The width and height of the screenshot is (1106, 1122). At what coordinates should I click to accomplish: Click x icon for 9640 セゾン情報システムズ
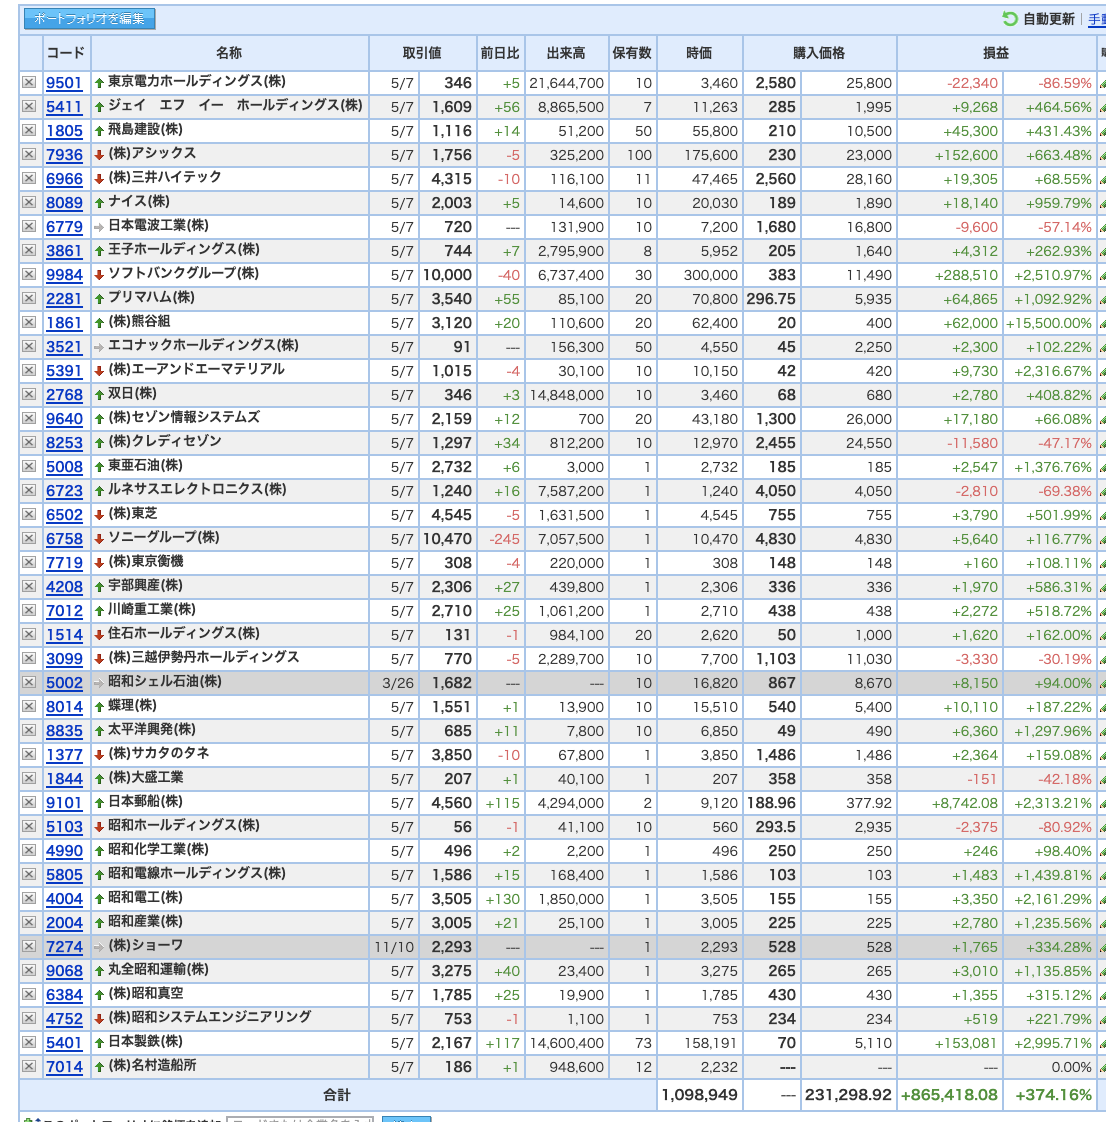tap(29, 418)
